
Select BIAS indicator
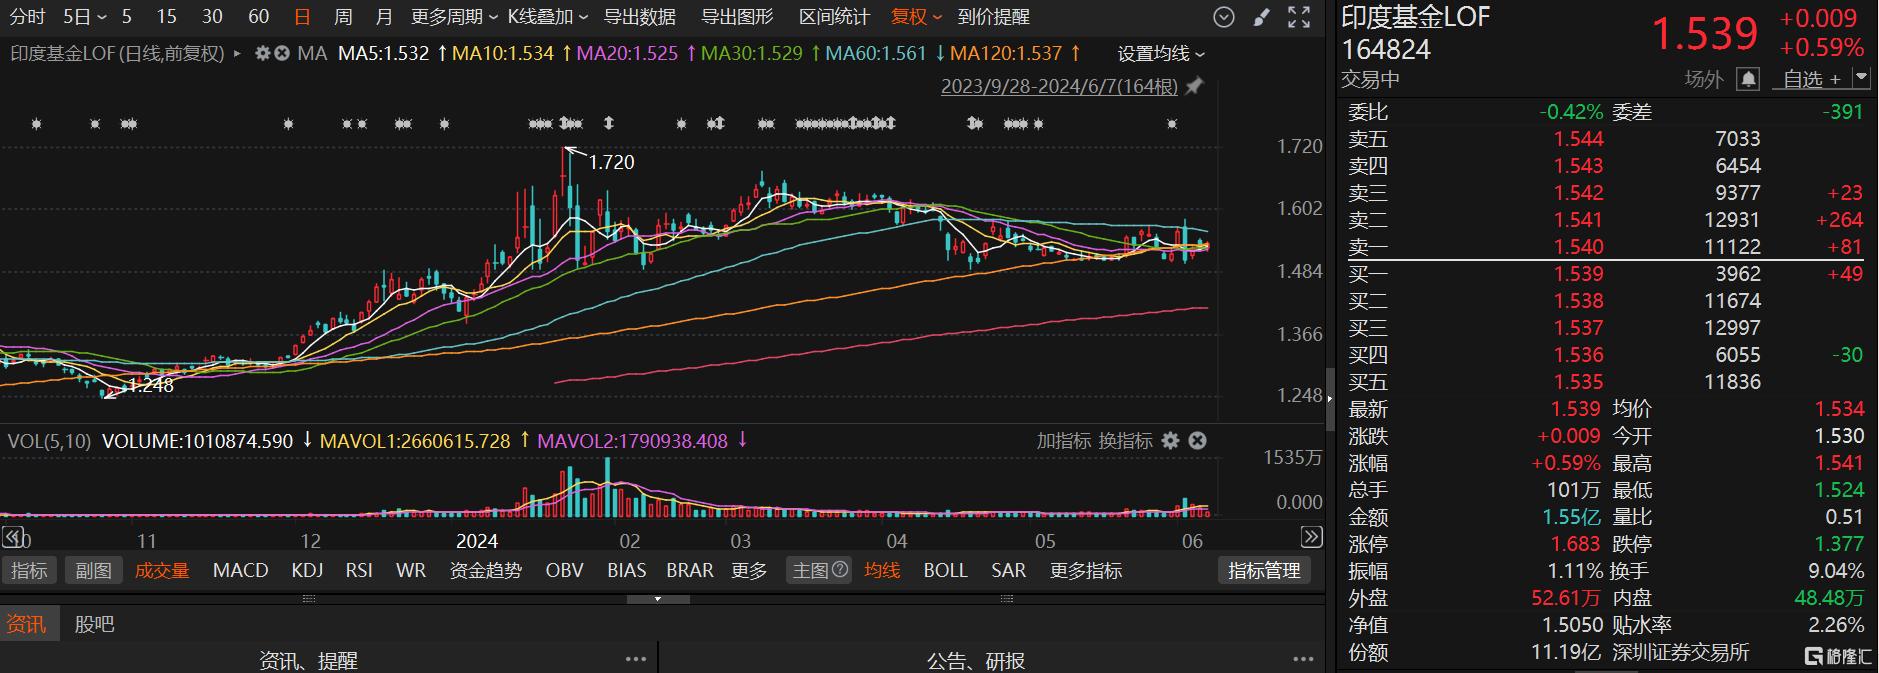[x=626, y=570]
